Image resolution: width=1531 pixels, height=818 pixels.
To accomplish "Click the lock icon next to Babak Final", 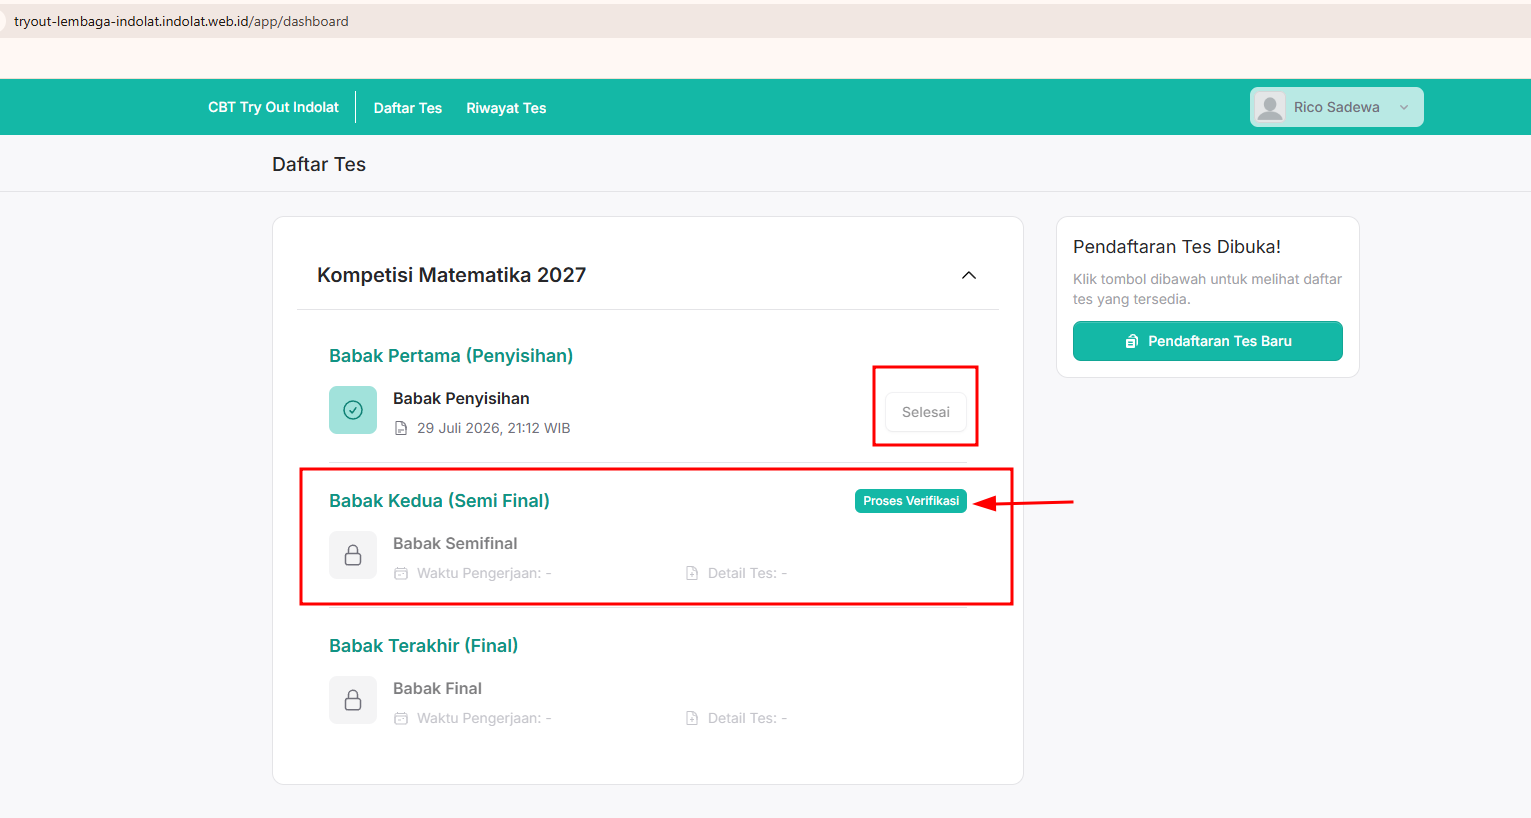I will (353, 700).
